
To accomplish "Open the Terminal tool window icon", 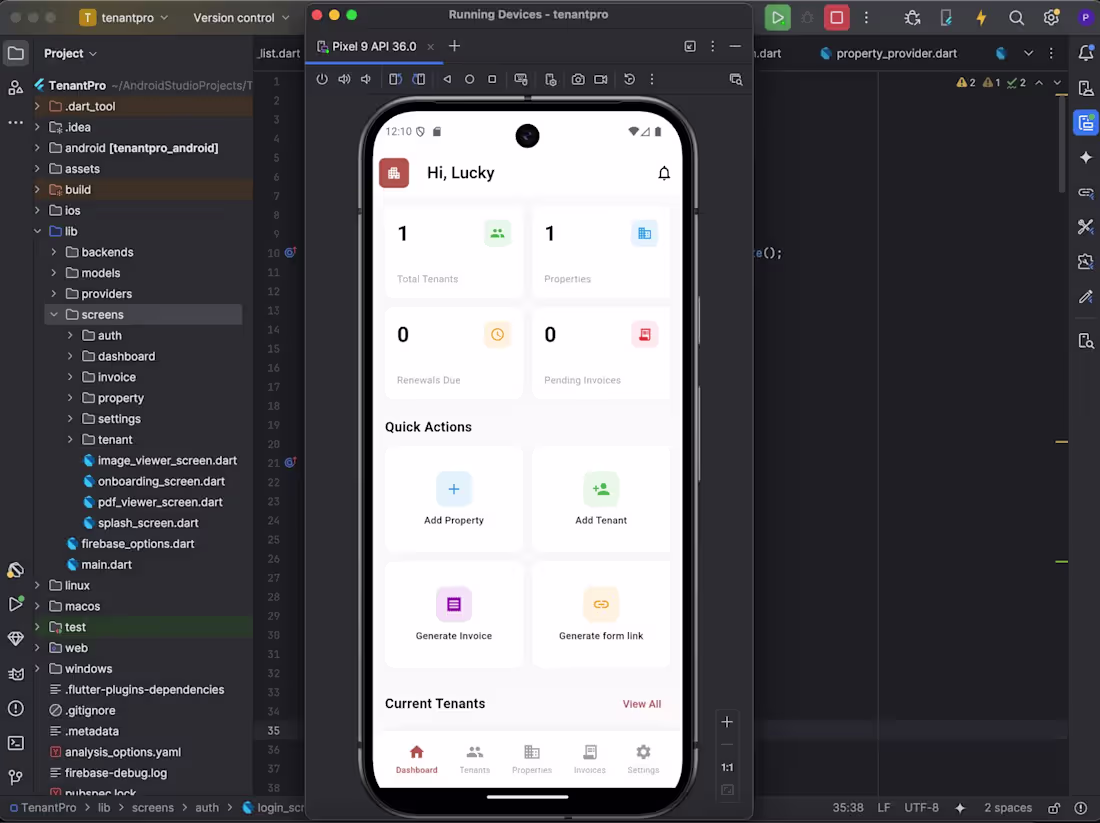I will (15, 742).
